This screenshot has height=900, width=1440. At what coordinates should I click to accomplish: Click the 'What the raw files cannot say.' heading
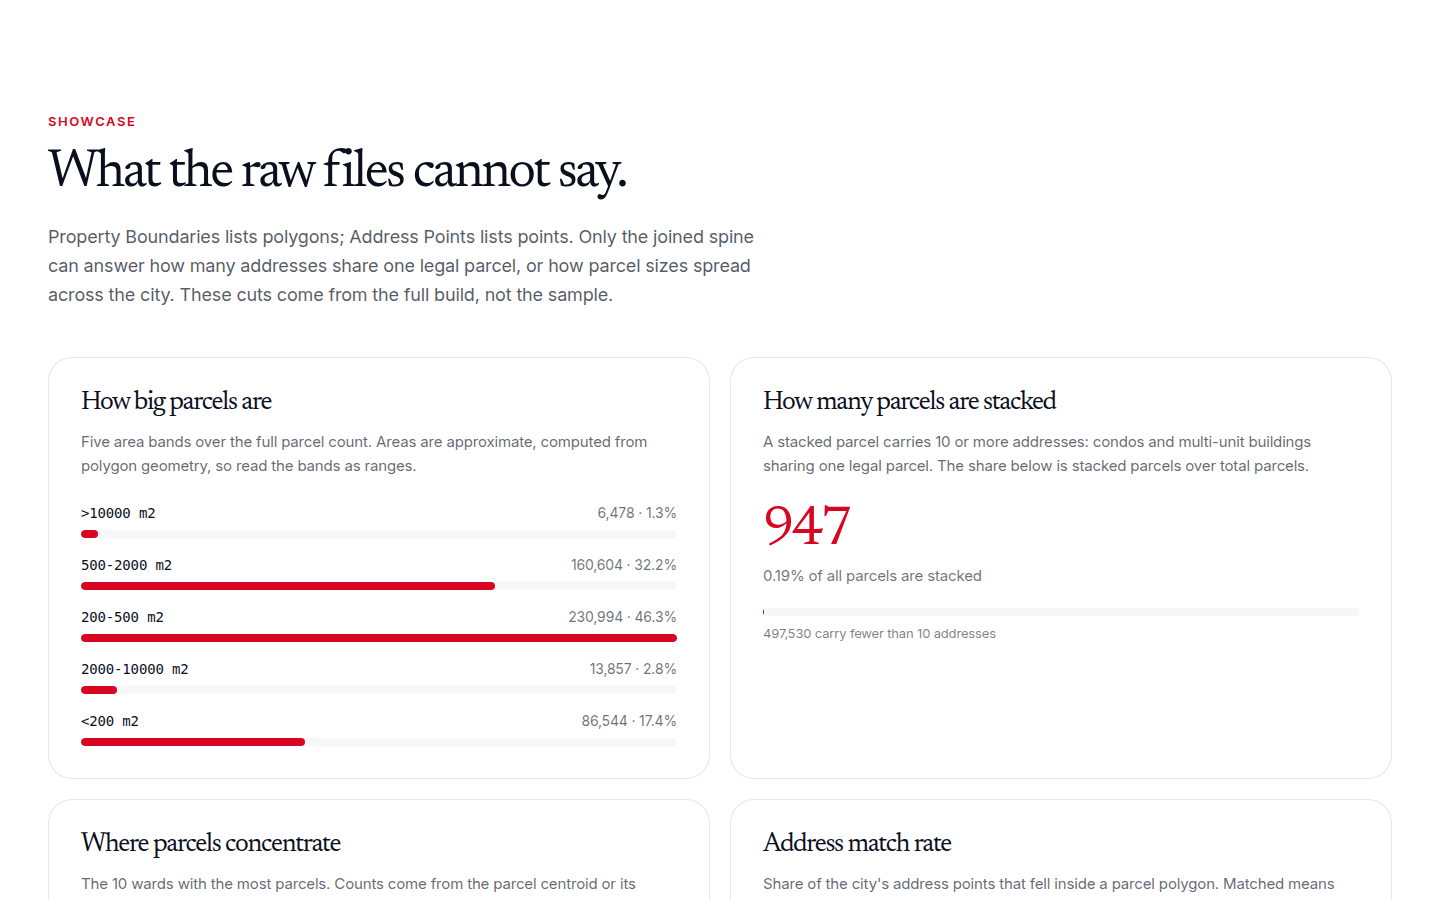(x=338, y=169)
